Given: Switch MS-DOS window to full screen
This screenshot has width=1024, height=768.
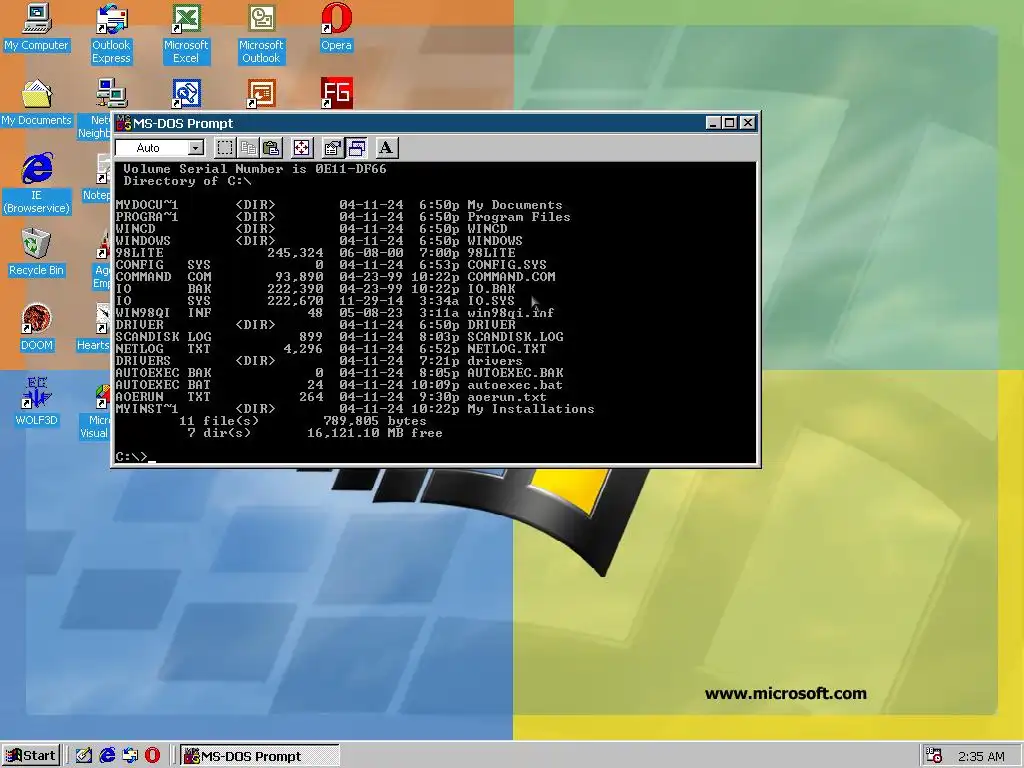Looking at the screenshot, I should (302, 148).
